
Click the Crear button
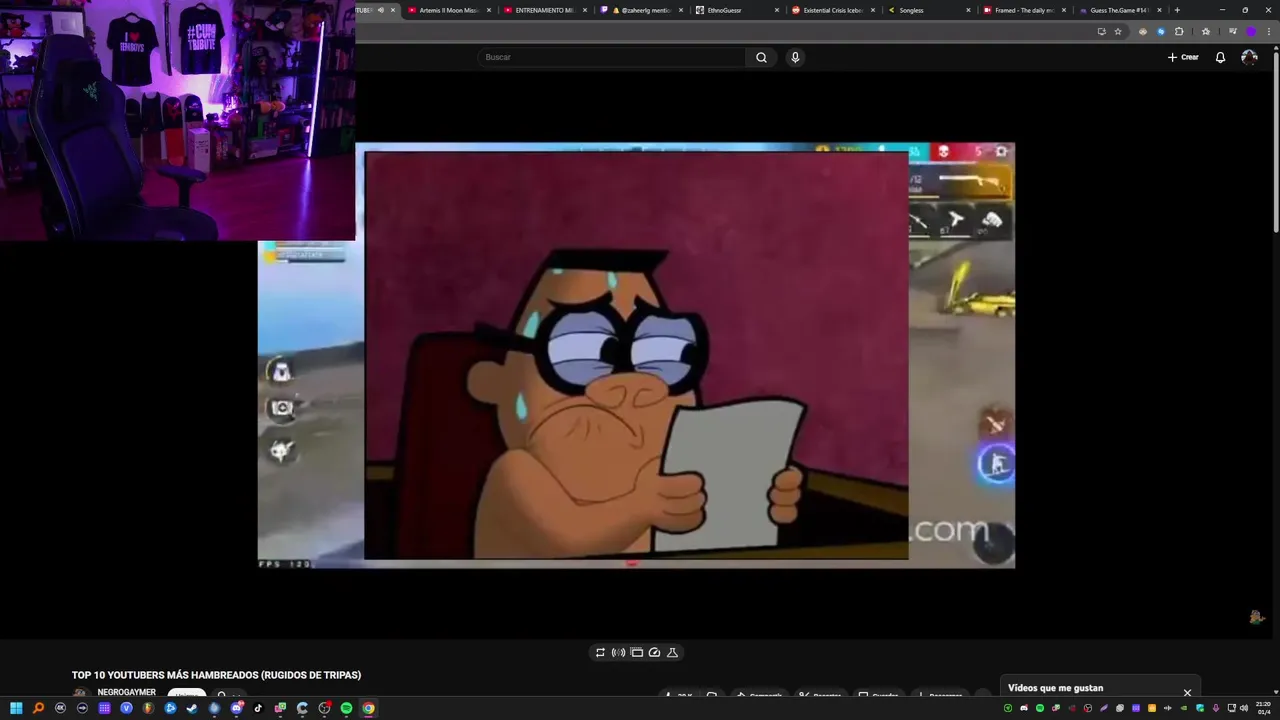(1183, 57)
